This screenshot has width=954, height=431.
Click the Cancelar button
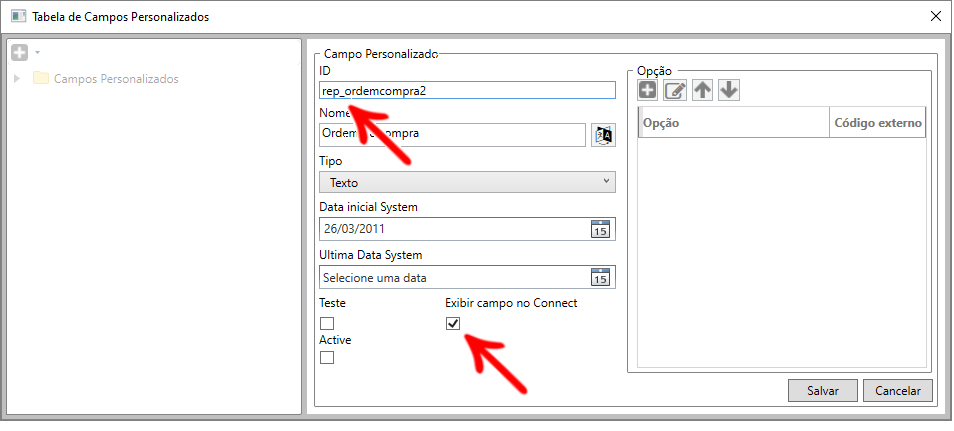[897, 391]
